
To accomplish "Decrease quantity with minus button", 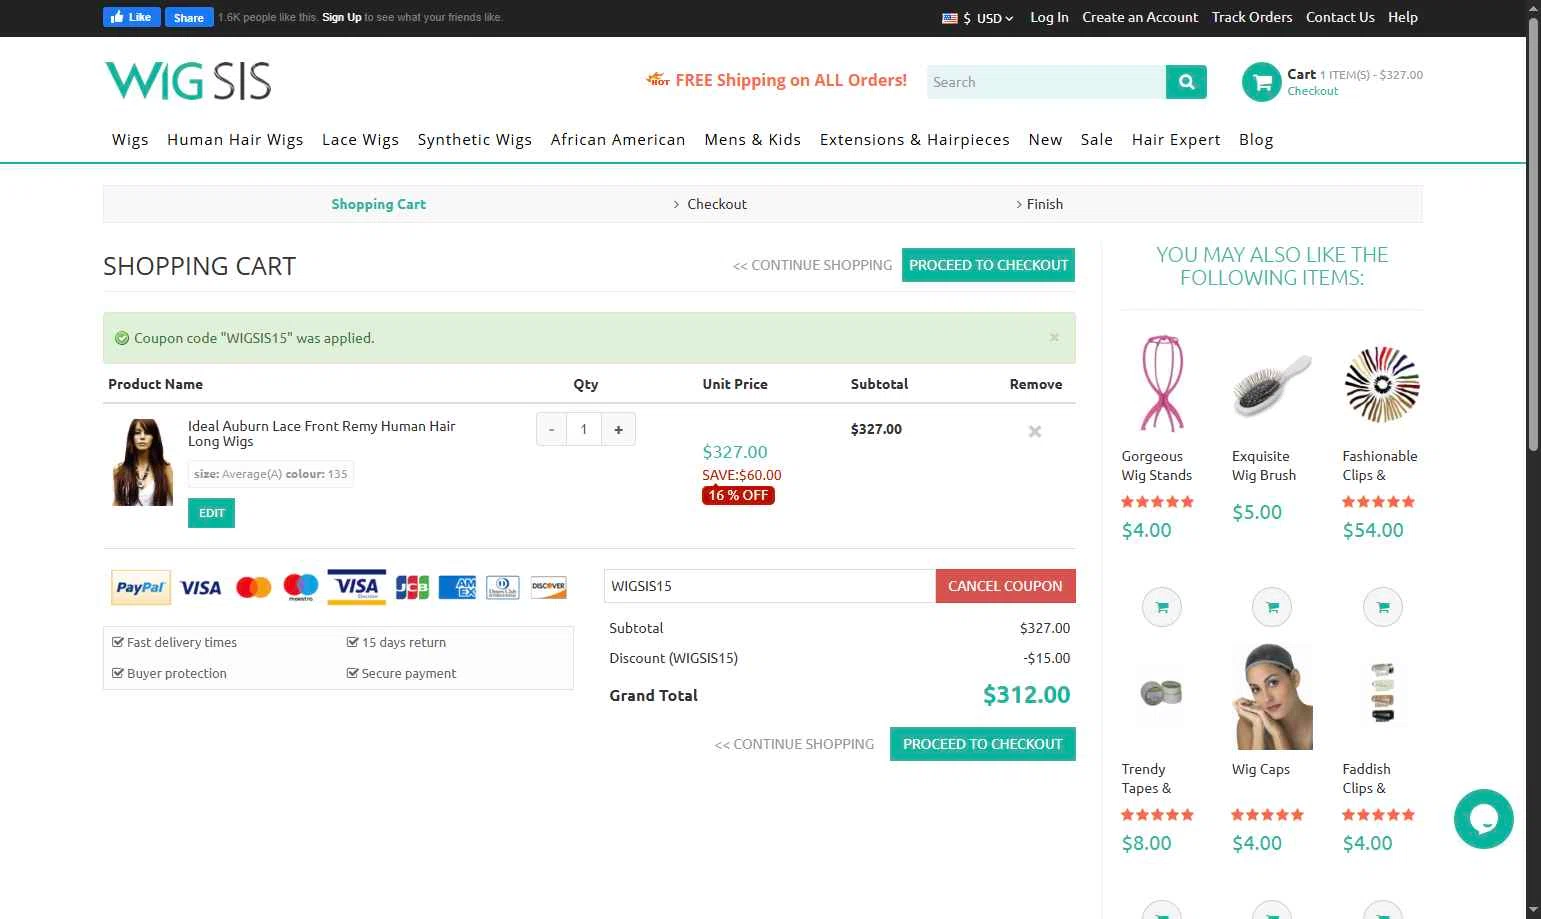I will (551, 429).
